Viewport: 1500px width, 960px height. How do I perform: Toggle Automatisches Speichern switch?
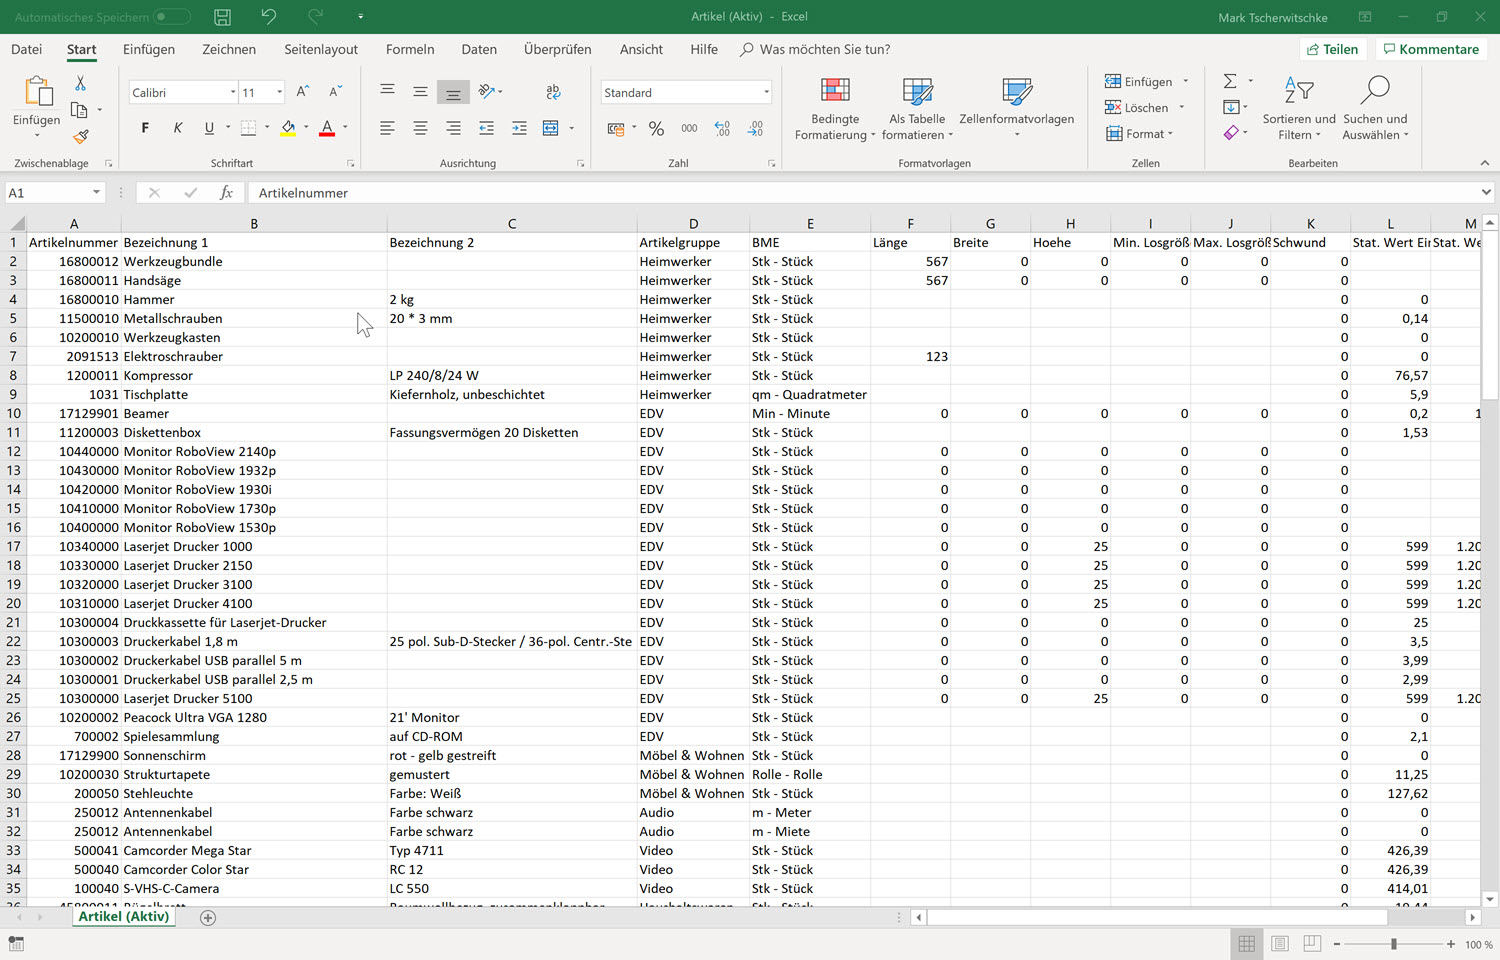[171, 17]
